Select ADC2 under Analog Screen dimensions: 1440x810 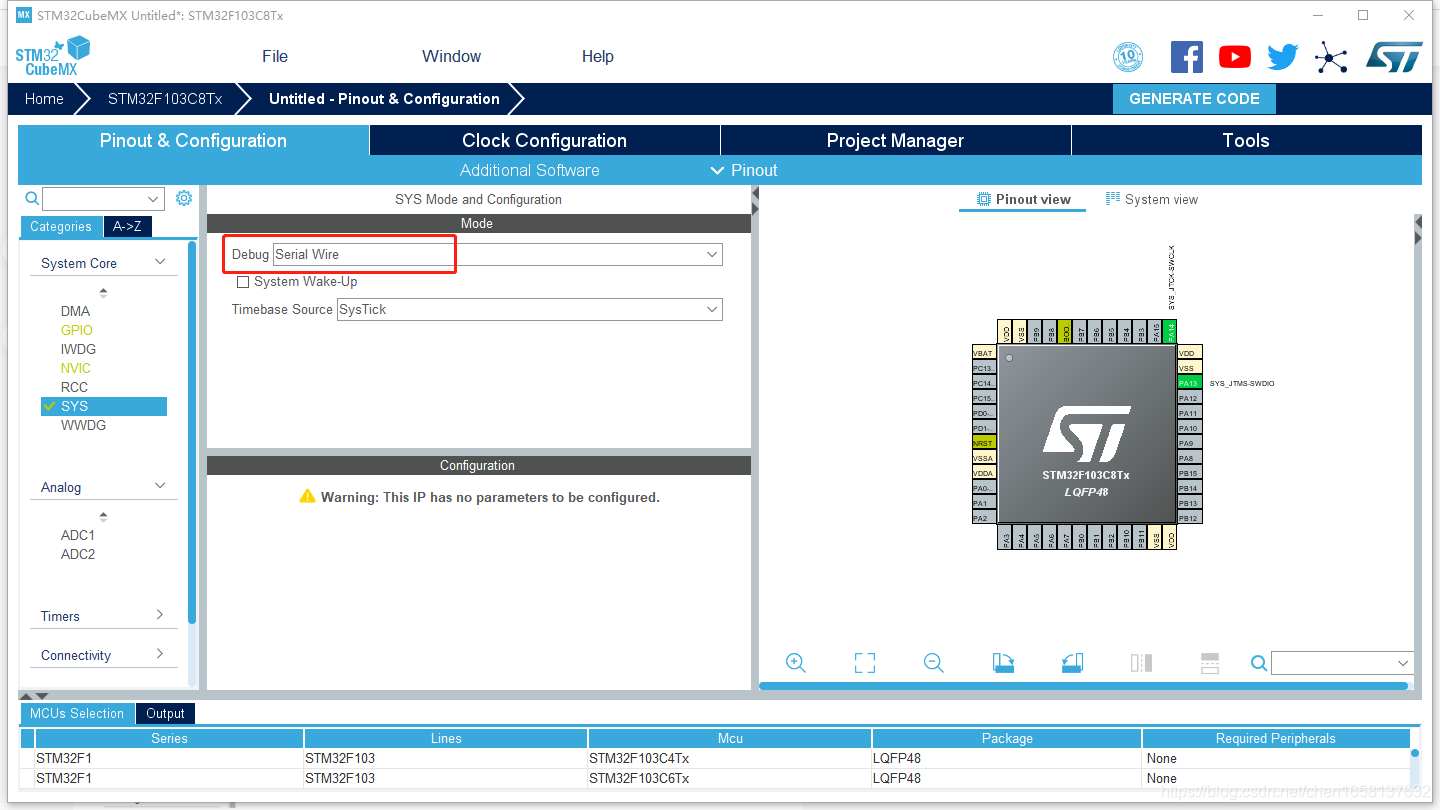click(x=78, y=554)
